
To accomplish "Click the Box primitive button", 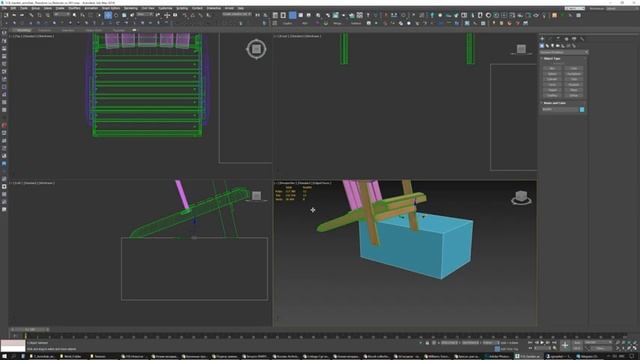I will [x=552, y=69].
